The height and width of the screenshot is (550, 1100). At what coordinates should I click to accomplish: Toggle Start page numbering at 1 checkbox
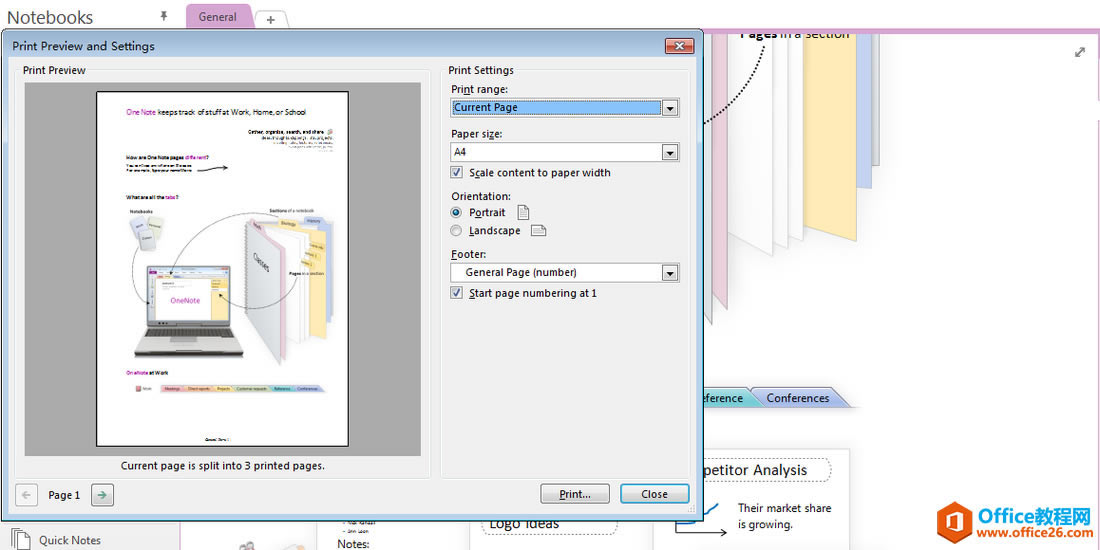457,293
